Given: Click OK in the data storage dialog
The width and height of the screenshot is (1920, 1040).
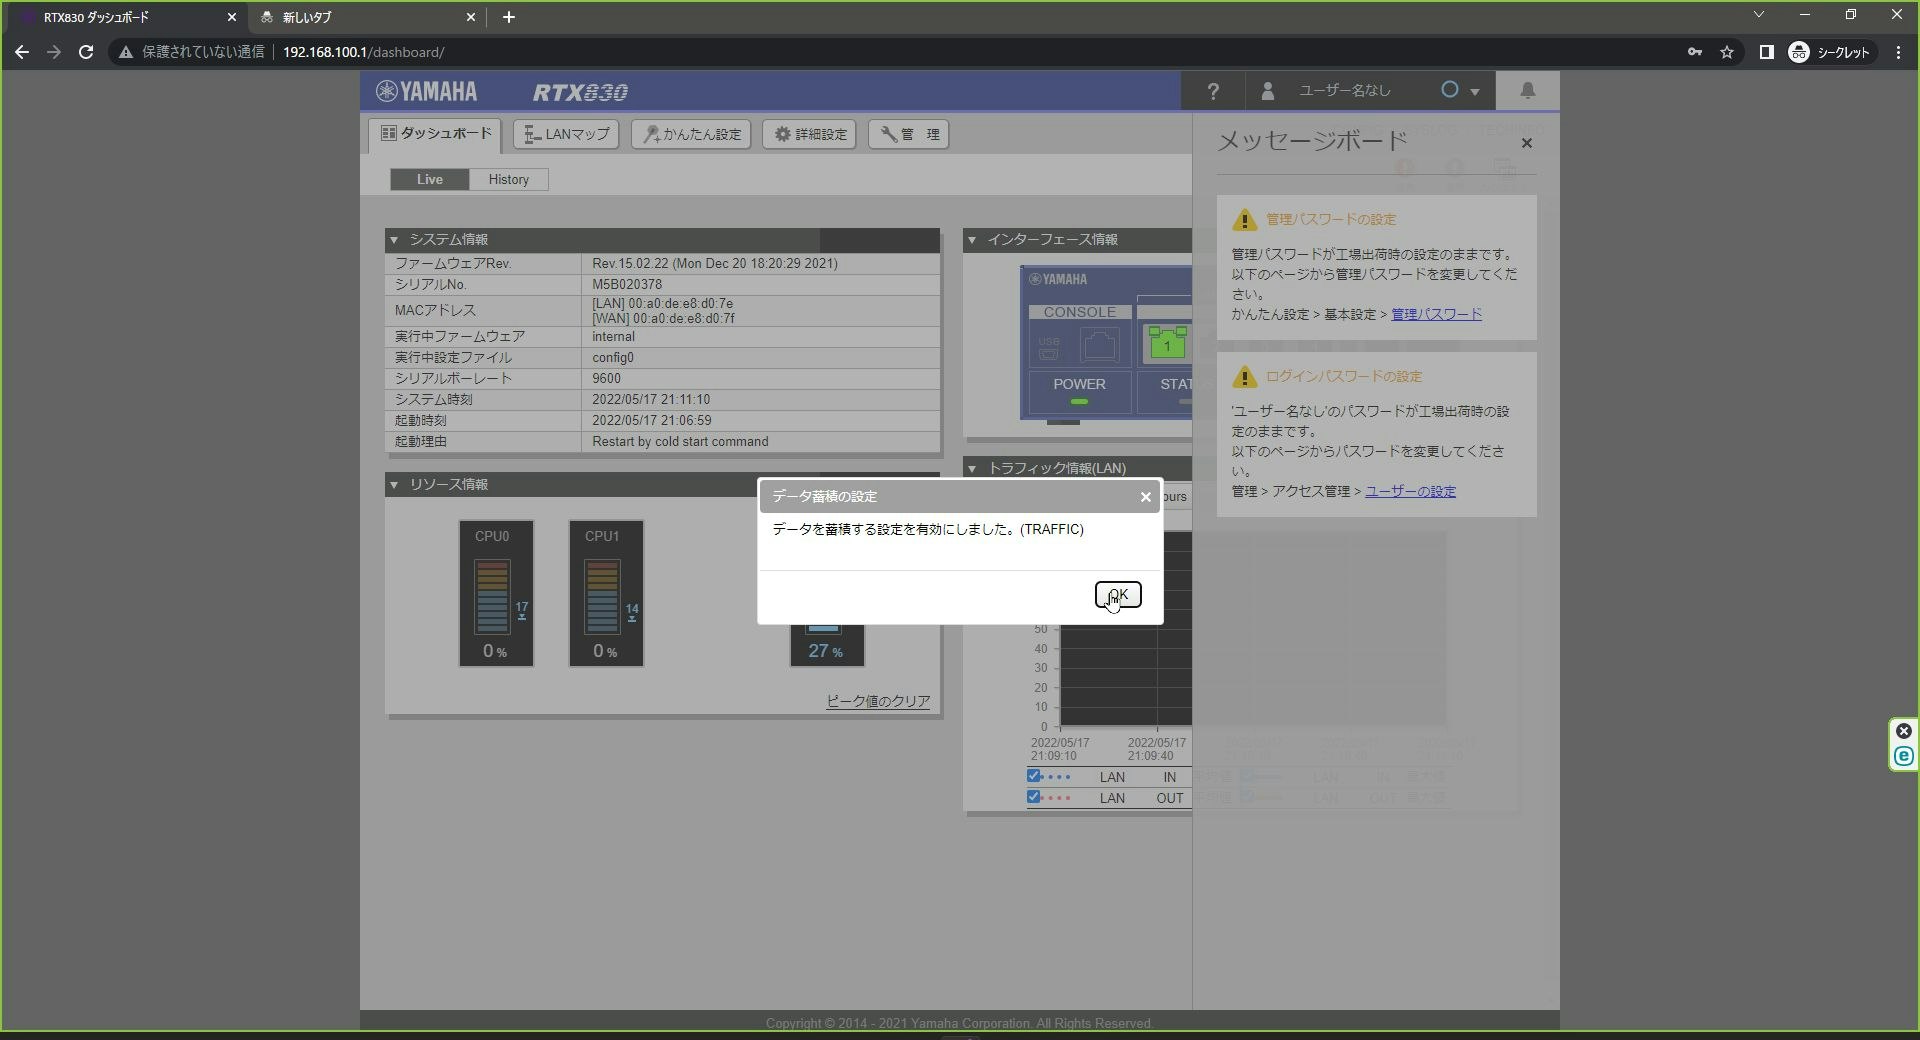Looking at the screenshot, I should [1117, 595].
